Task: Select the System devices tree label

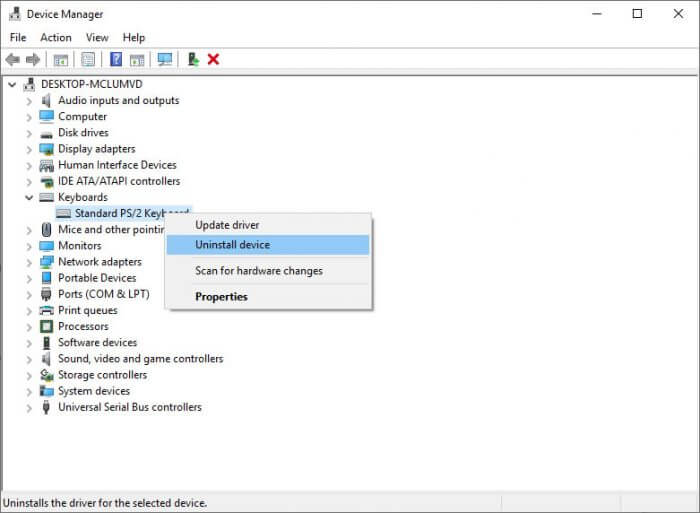Action: [x=94, y=391]
